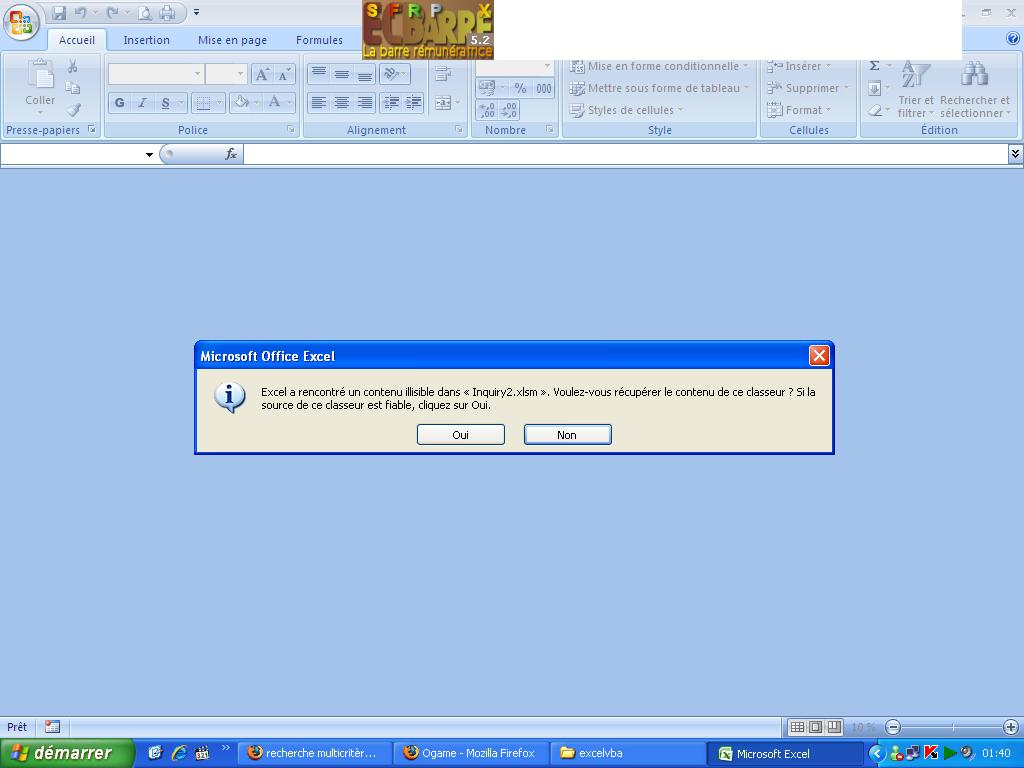
Task: Click the Windows démarrer start button
Action: [x=66, y=753]
